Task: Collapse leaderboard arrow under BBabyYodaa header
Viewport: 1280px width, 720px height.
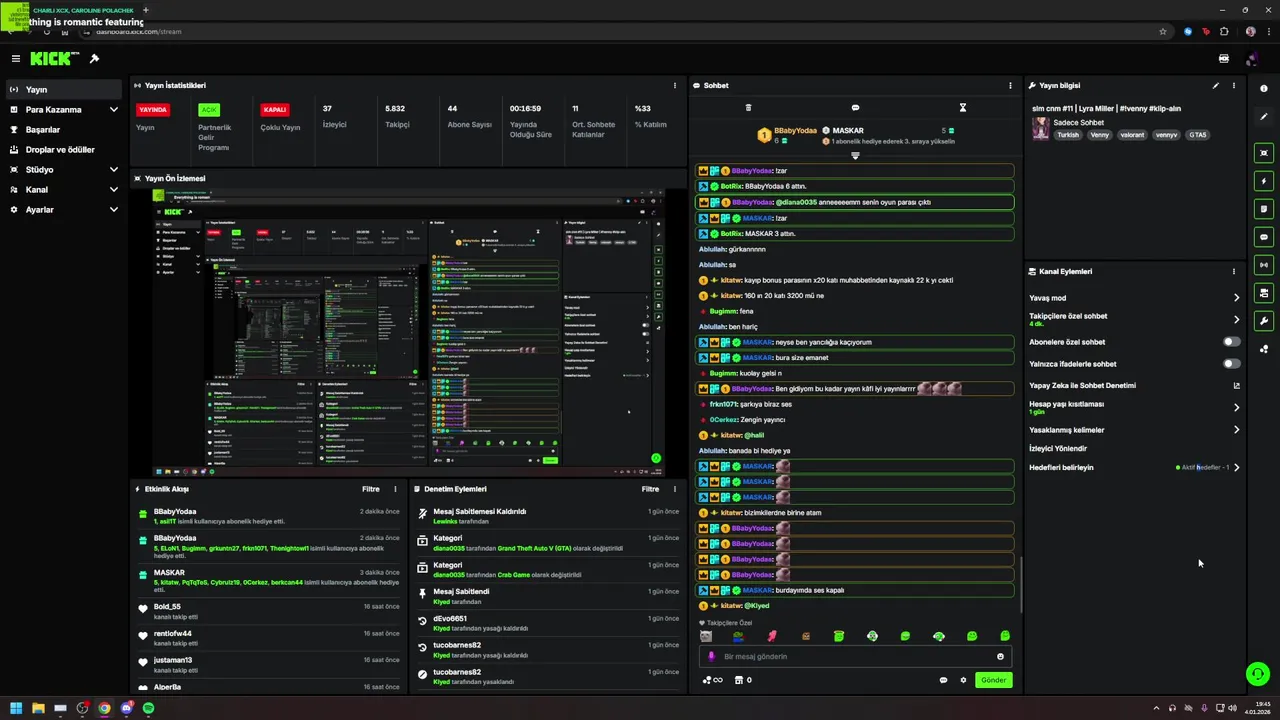Action: tap(855, 156)
